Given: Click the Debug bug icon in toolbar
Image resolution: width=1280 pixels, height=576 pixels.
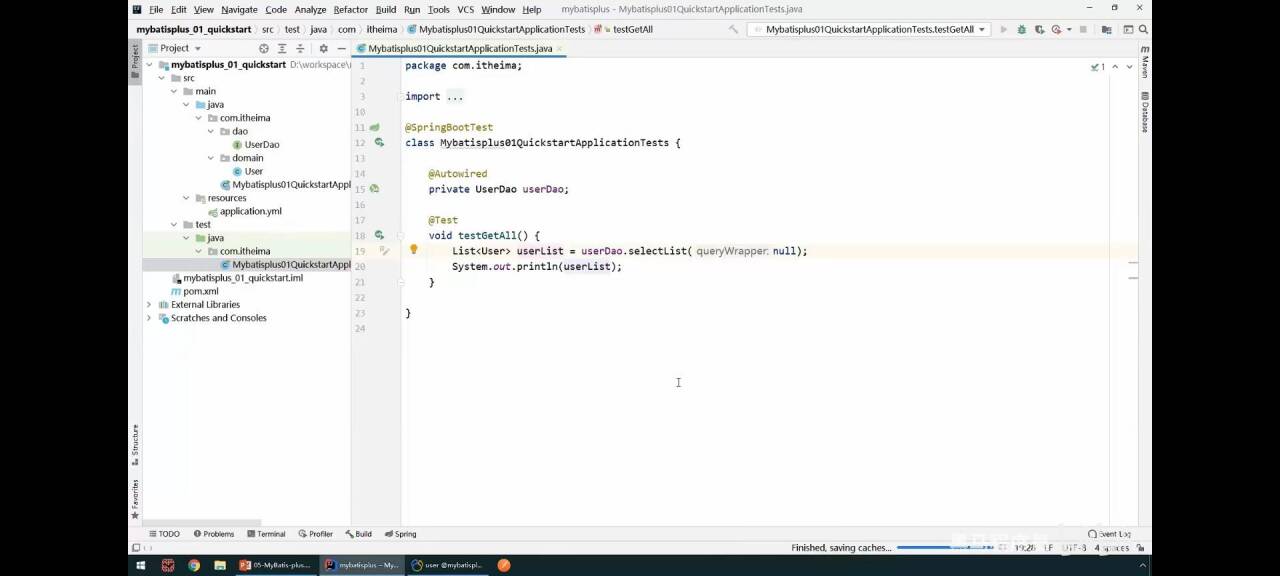Looking at the screenshot, I should point(1021,29).
